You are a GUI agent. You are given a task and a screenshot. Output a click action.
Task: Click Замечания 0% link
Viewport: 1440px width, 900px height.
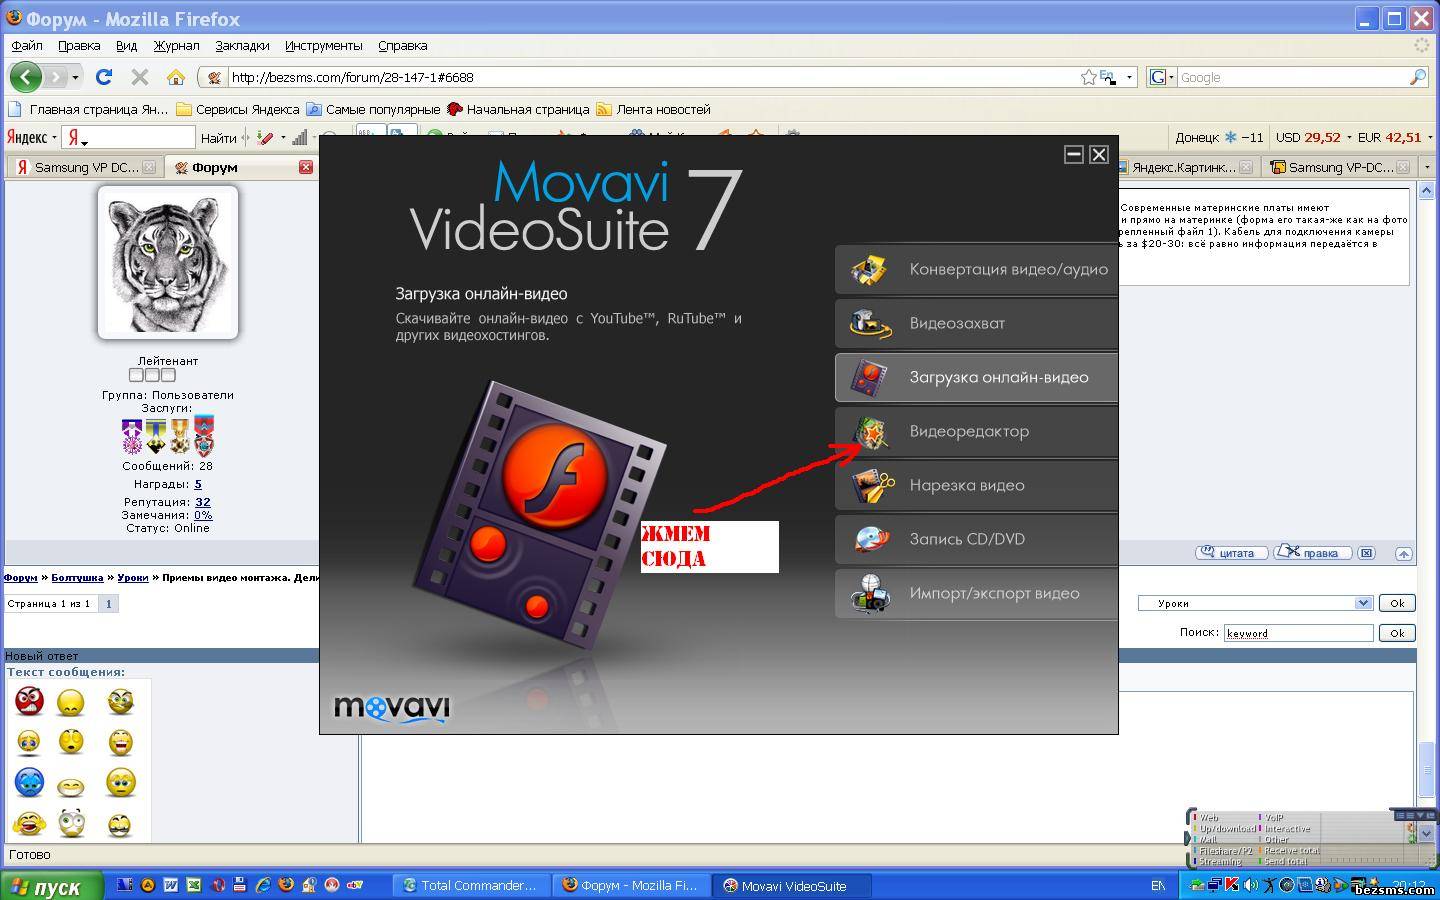(203, 515)
